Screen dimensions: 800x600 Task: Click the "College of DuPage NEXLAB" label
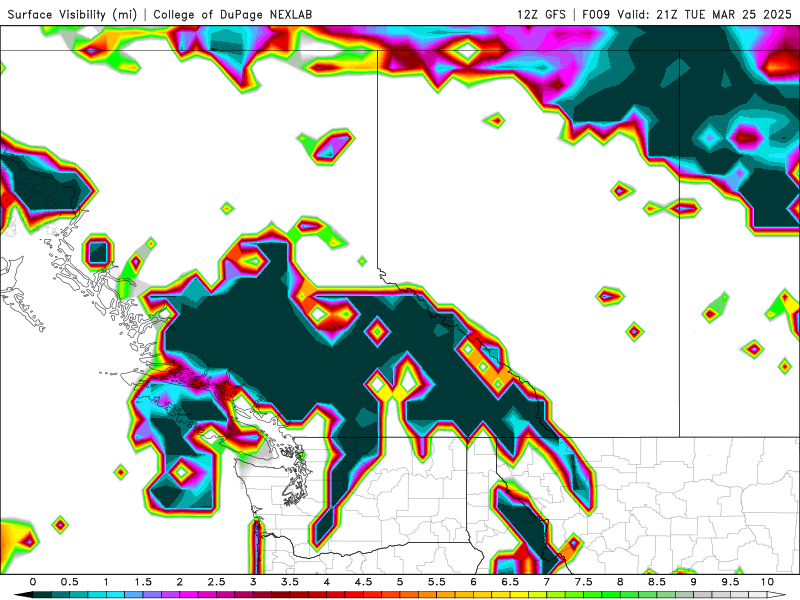(233, 14)
